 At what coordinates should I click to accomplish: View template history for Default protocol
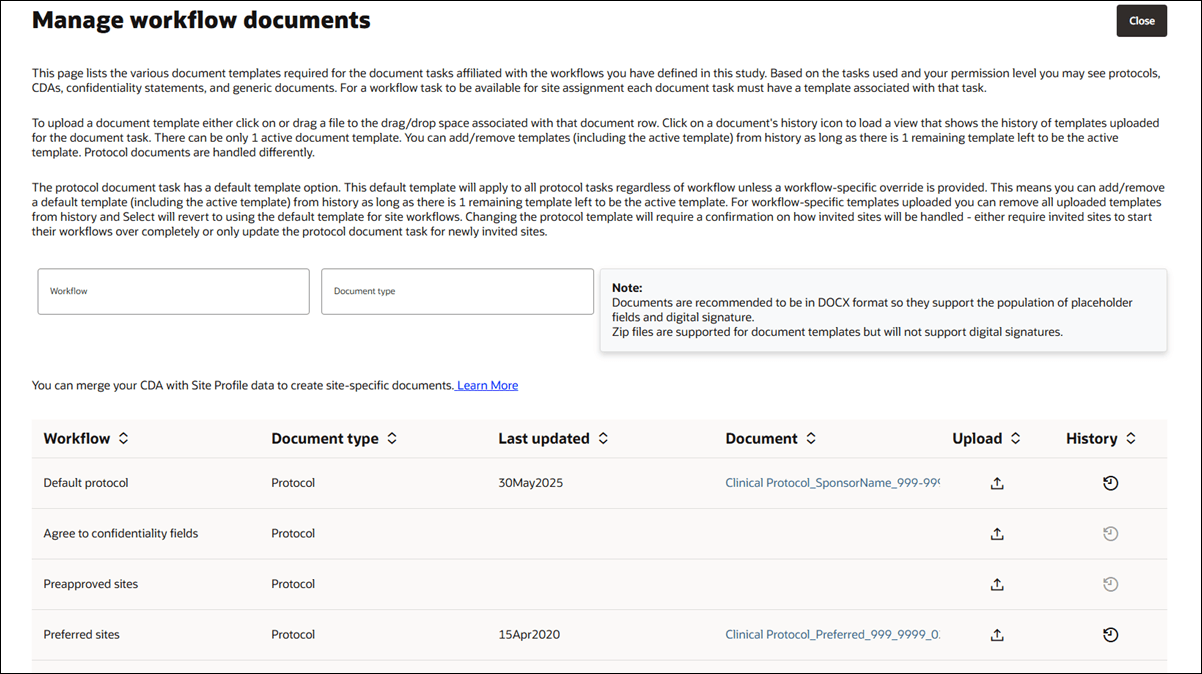point(1111,482)
